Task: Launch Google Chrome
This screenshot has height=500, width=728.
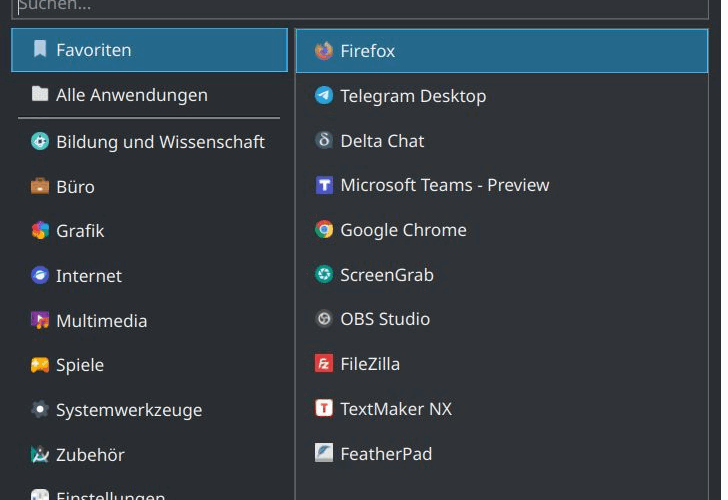Action: [x=502, y=230]
